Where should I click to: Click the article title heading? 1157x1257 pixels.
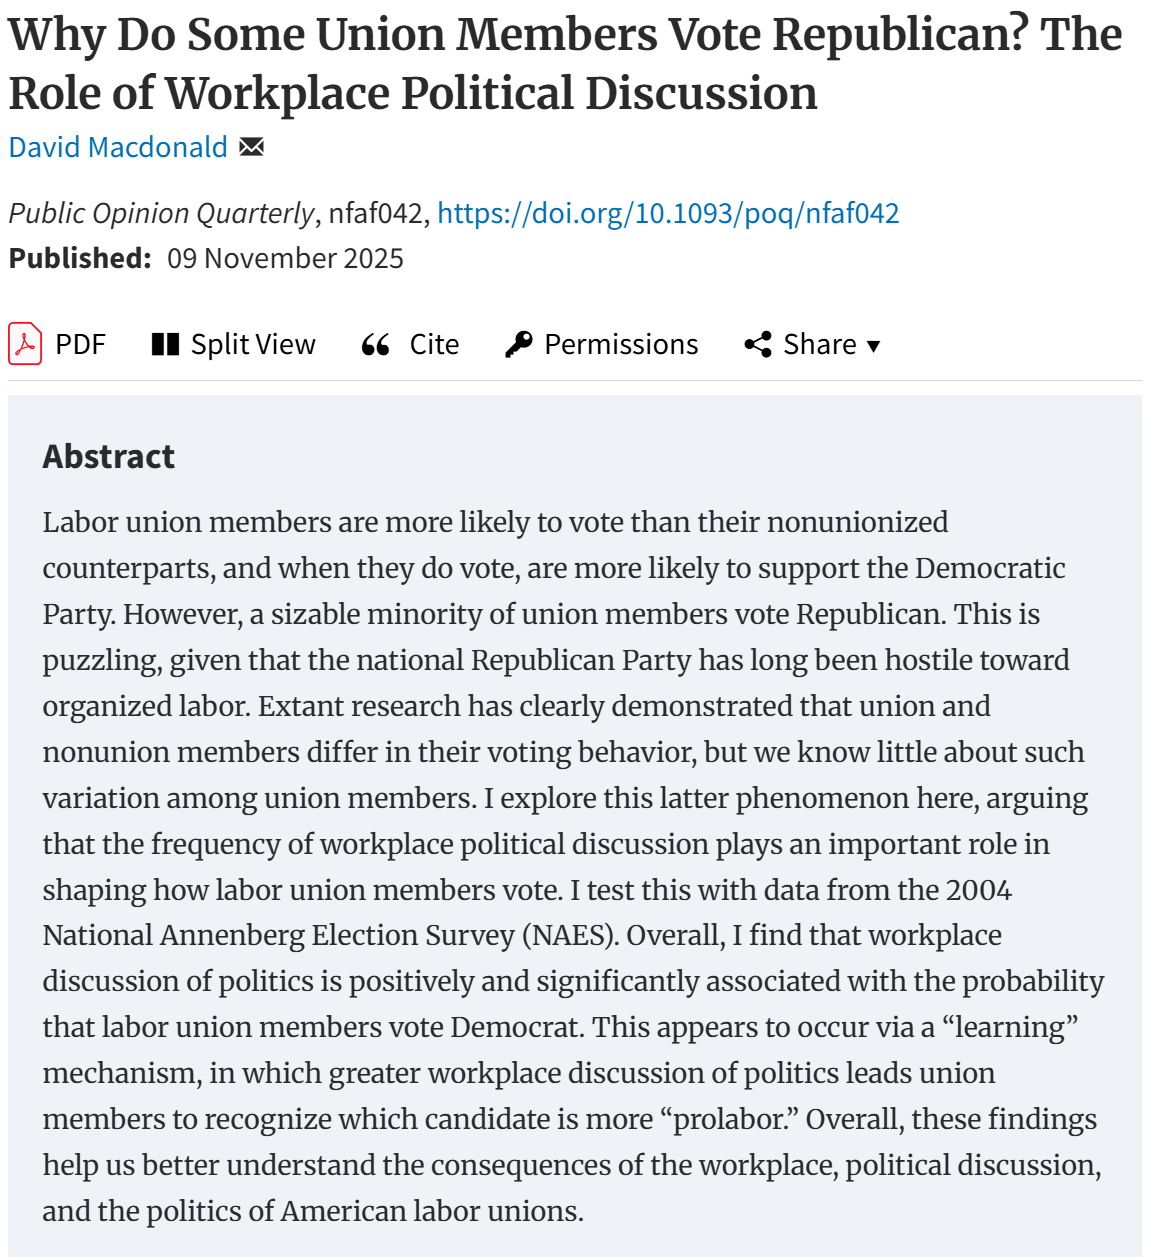(565, 64)
